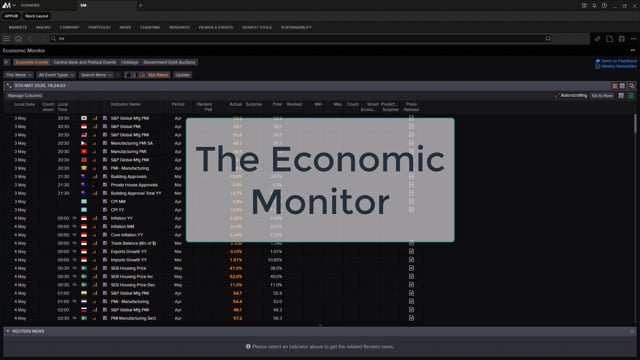
Task: Switch to the TOPNEWS window tab
Action: (30, 5)
